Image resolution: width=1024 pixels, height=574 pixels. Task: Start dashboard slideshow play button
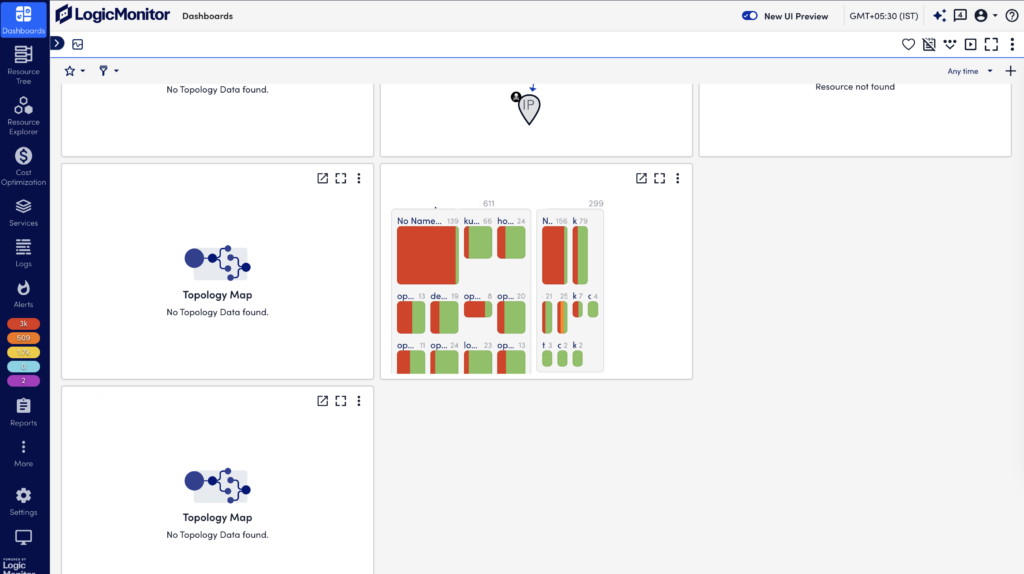970,44
